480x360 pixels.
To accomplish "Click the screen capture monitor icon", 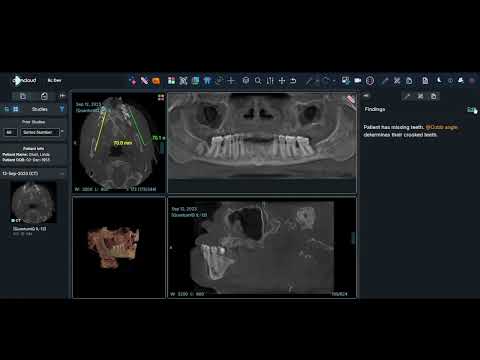I will pos(346,80).
